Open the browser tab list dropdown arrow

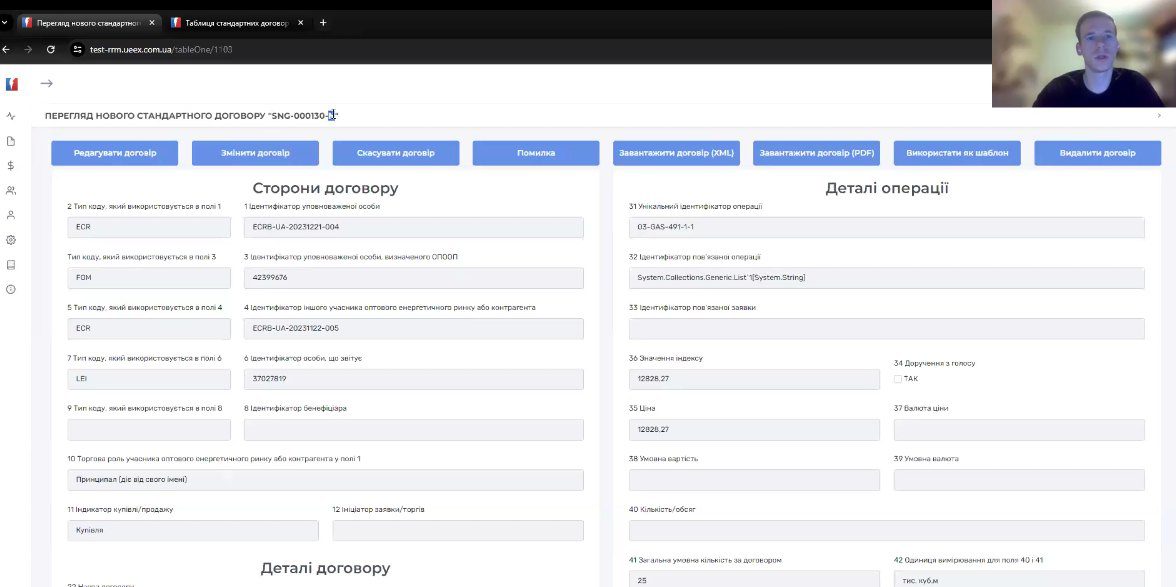tap(5, 23)
